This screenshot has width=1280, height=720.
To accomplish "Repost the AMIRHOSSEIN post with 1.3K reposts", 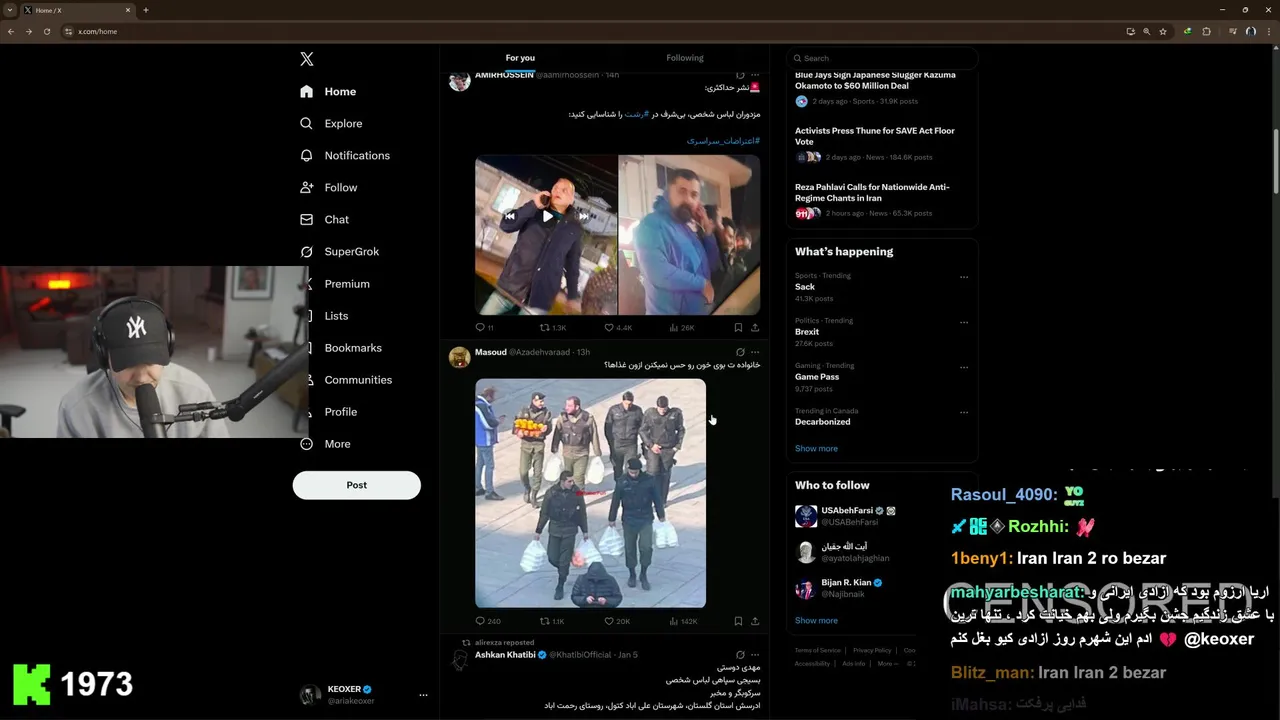I will click(x=553, y=327).
